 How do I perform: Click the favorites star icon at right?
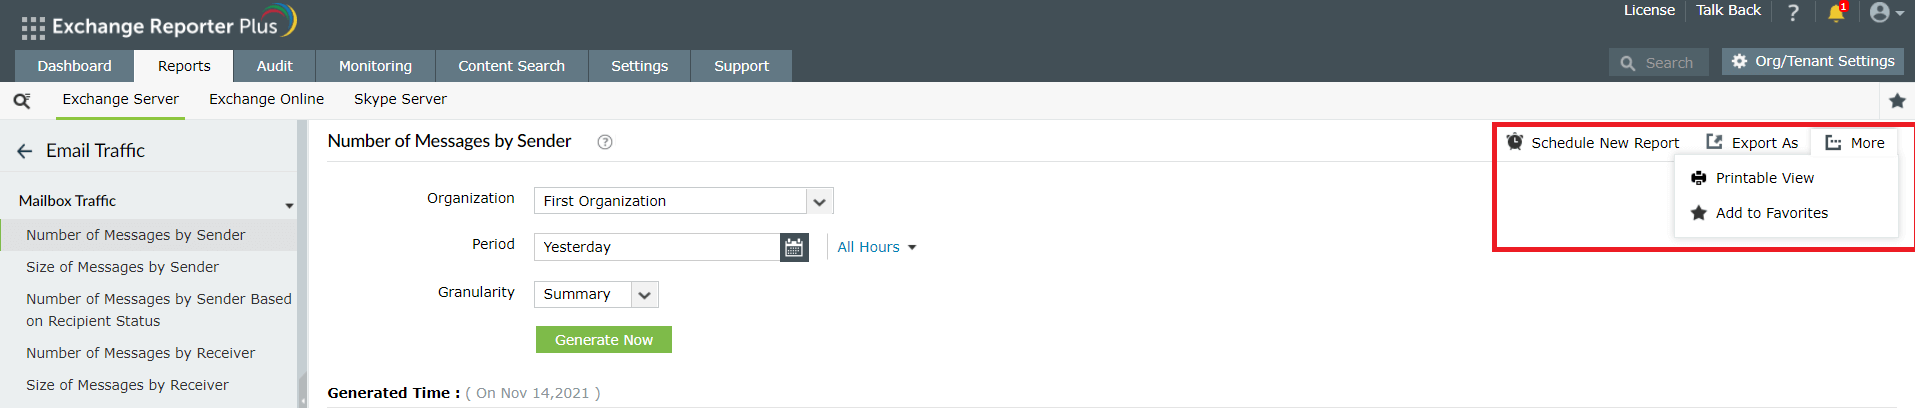coord(1897,100)
